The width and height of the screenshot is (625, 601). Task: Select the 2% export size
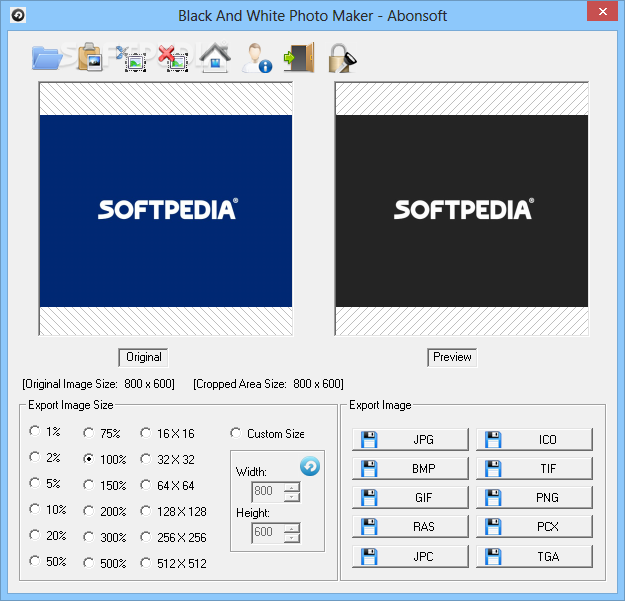coord(45,457)
